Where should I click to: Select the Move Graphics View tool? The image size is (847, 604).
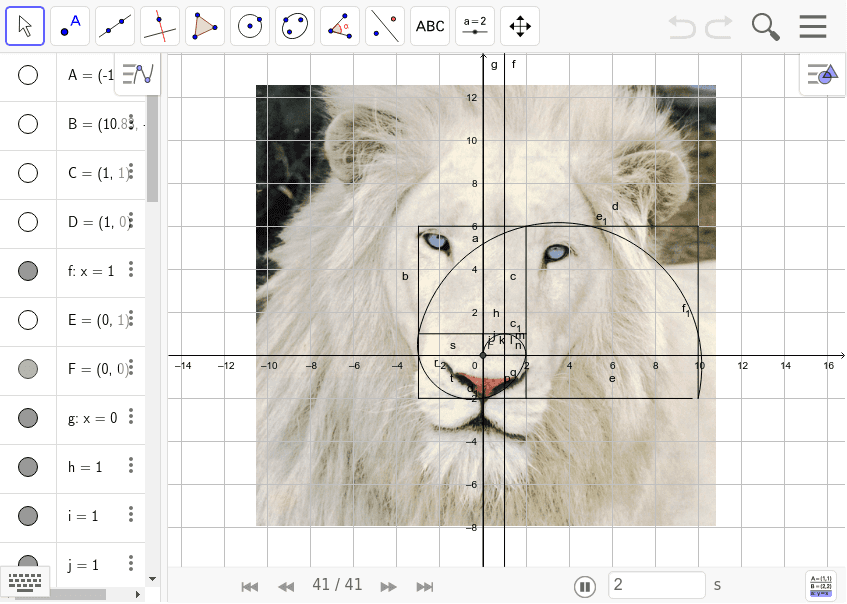coord(520,26)
